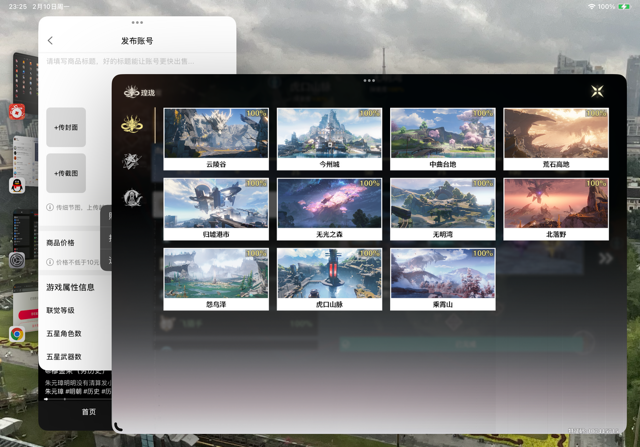Tap the 100% label on 乘霄山 card
This screenshot has height=447, width=640.
click(x=482, y=254)
